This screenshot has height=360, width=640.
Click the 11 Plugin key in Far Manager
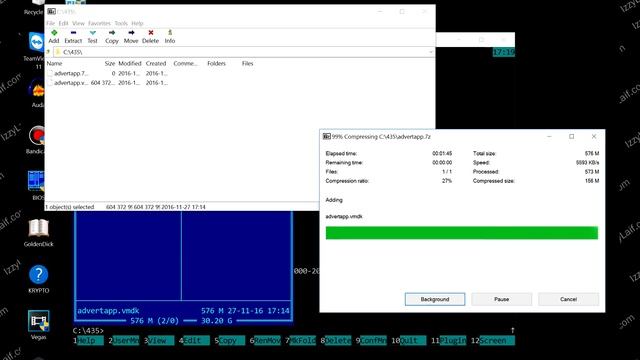[x=449, y=340]
